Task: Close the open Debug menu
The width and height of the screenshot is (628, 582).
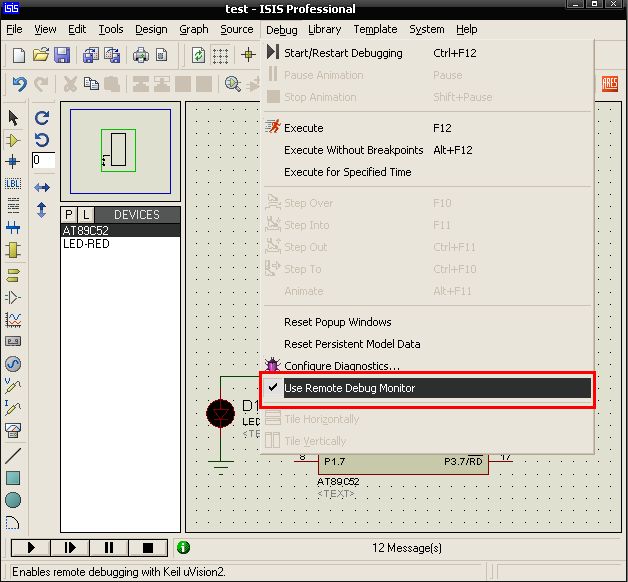Action: pyautogui.click(x=282, y=30)
